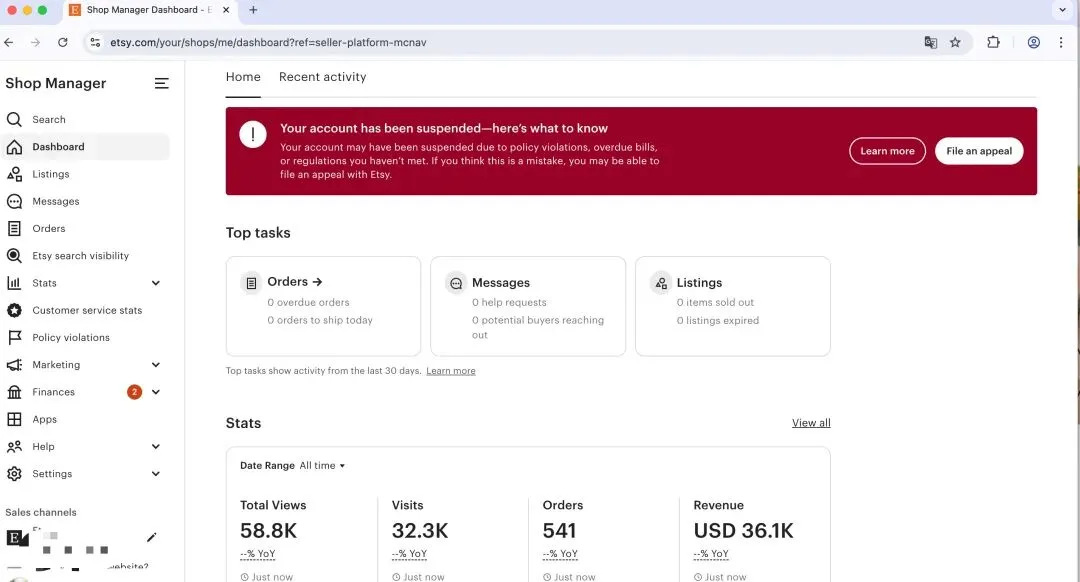Expand the Settings submenu chevron
Viewport: 1080px width, 582px height.
coord(156,474)
